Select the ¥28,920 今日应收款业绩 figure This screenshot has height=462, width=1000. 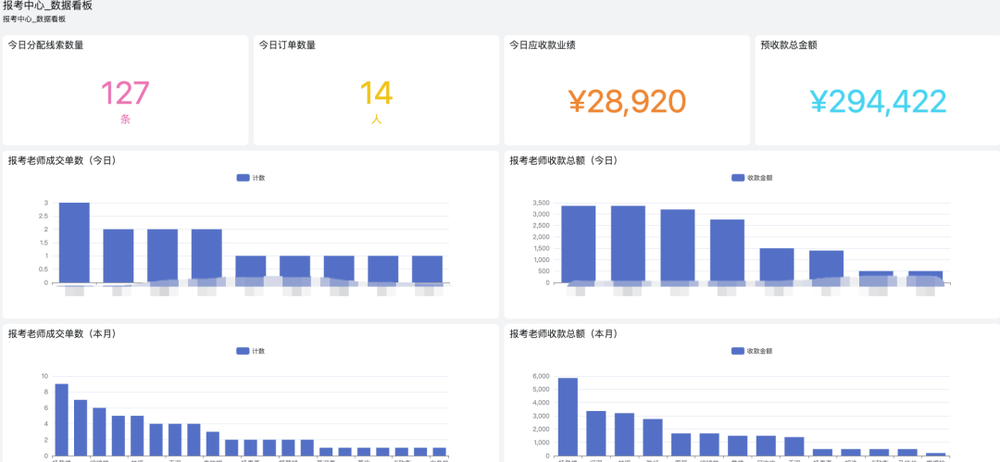(627, 101)
